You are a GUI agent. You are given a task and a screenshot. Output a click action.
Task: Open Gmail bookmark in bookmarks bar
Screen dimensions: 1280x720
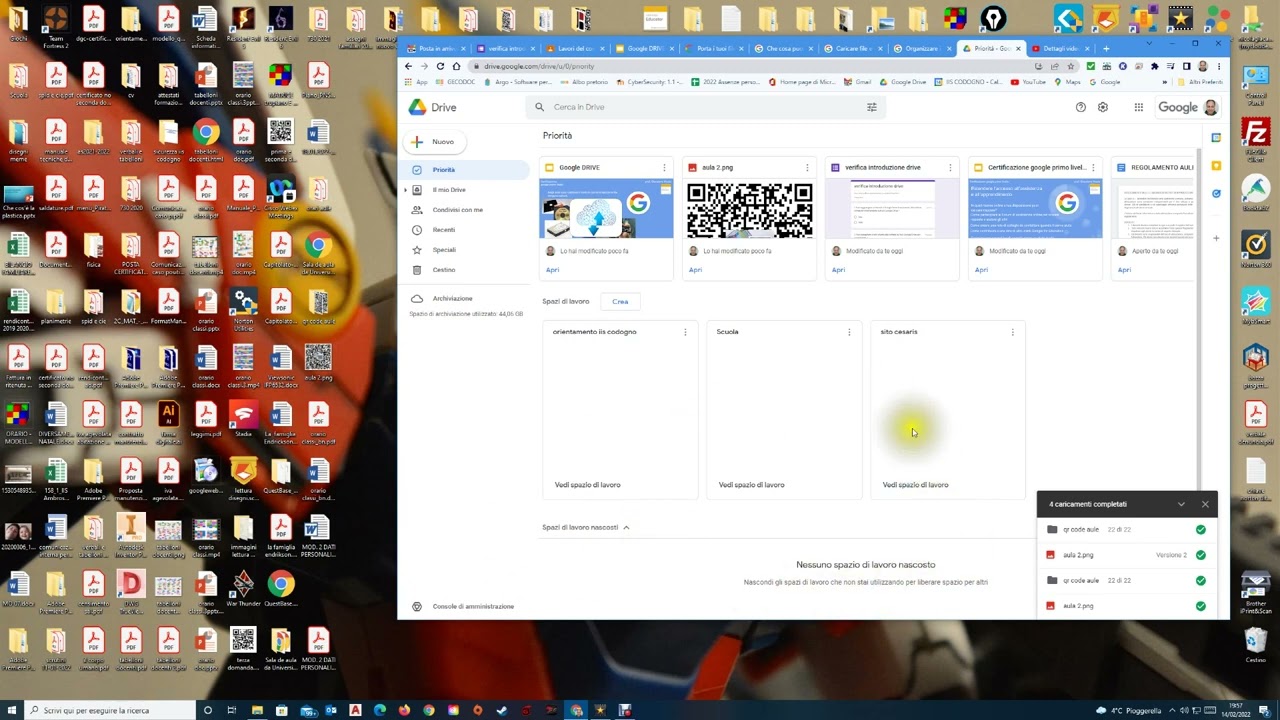(x=858, y=82)
